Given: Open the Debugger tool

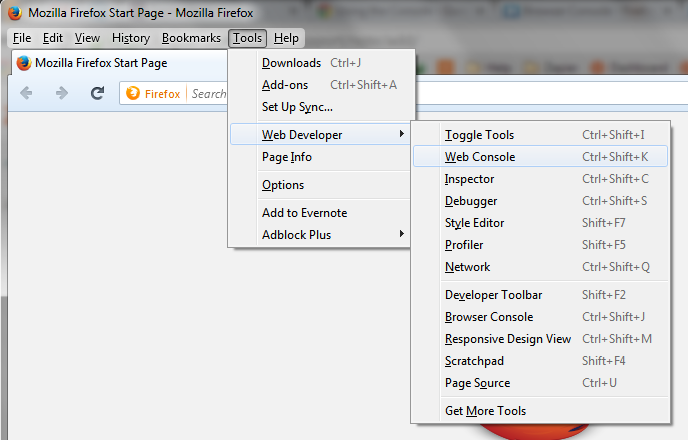Looking at the screenshot, I should [541, 200].
